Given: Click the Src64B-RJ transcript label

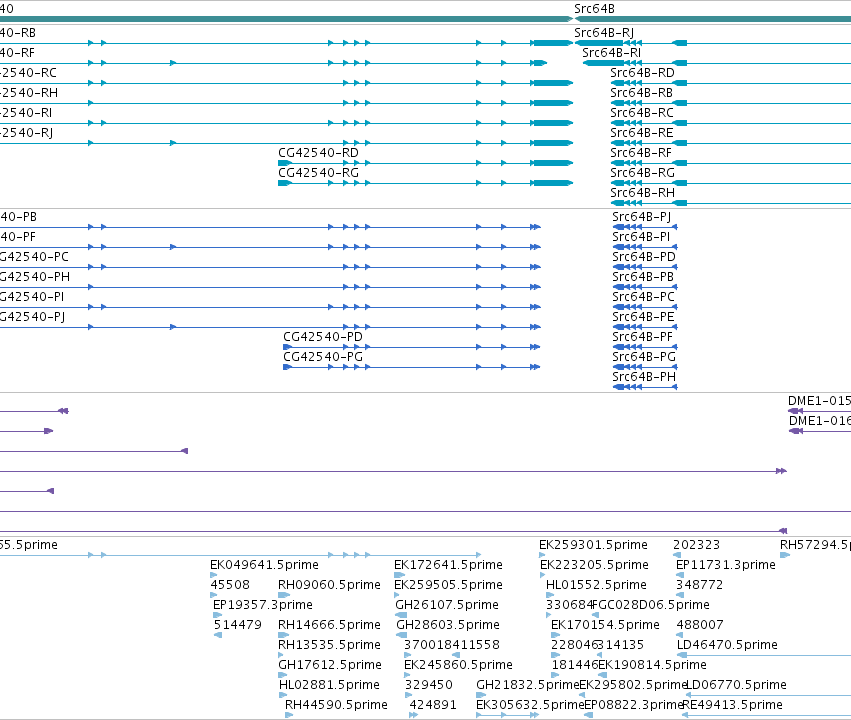Looking at the screenshot, I should coord(604,33).
